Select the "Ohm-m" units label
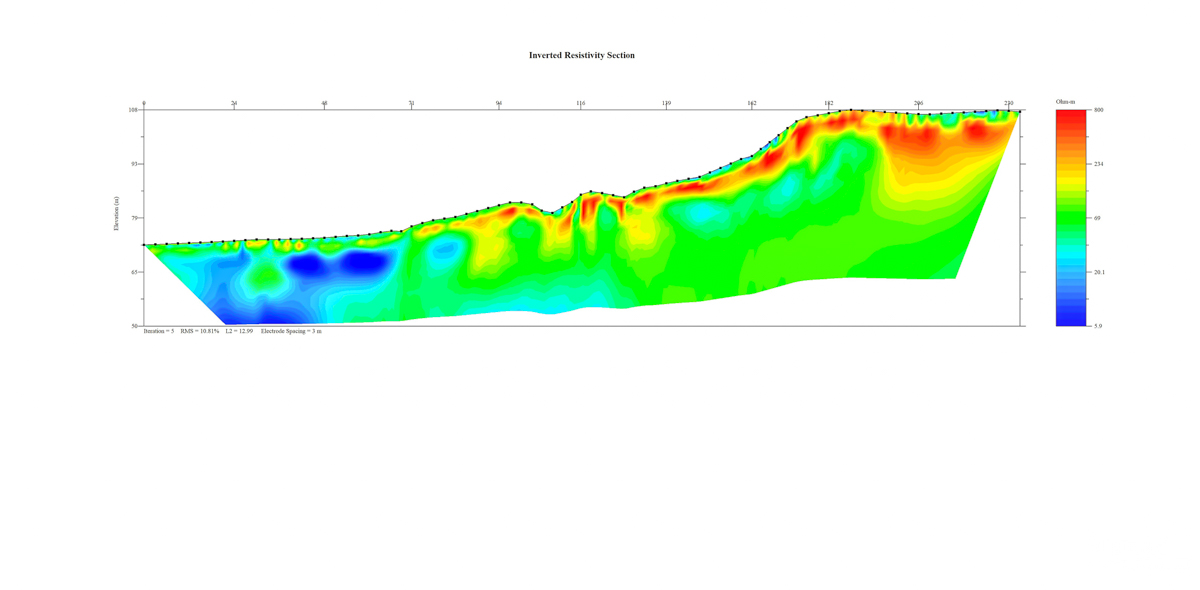The width and height of the screenshot is (1200, 590). pos(1065,102)
